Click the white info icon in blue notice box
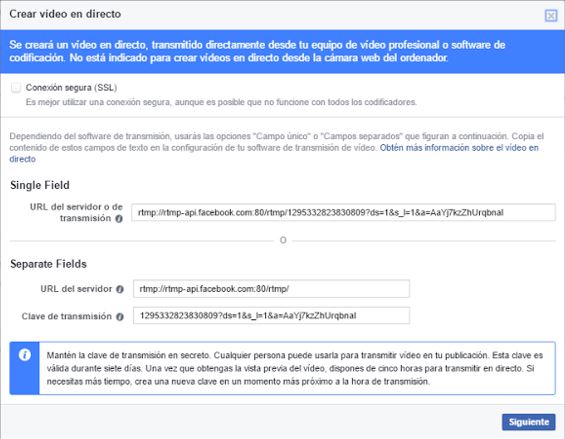The width and height of the screenshot is (565, 439). 25,355
